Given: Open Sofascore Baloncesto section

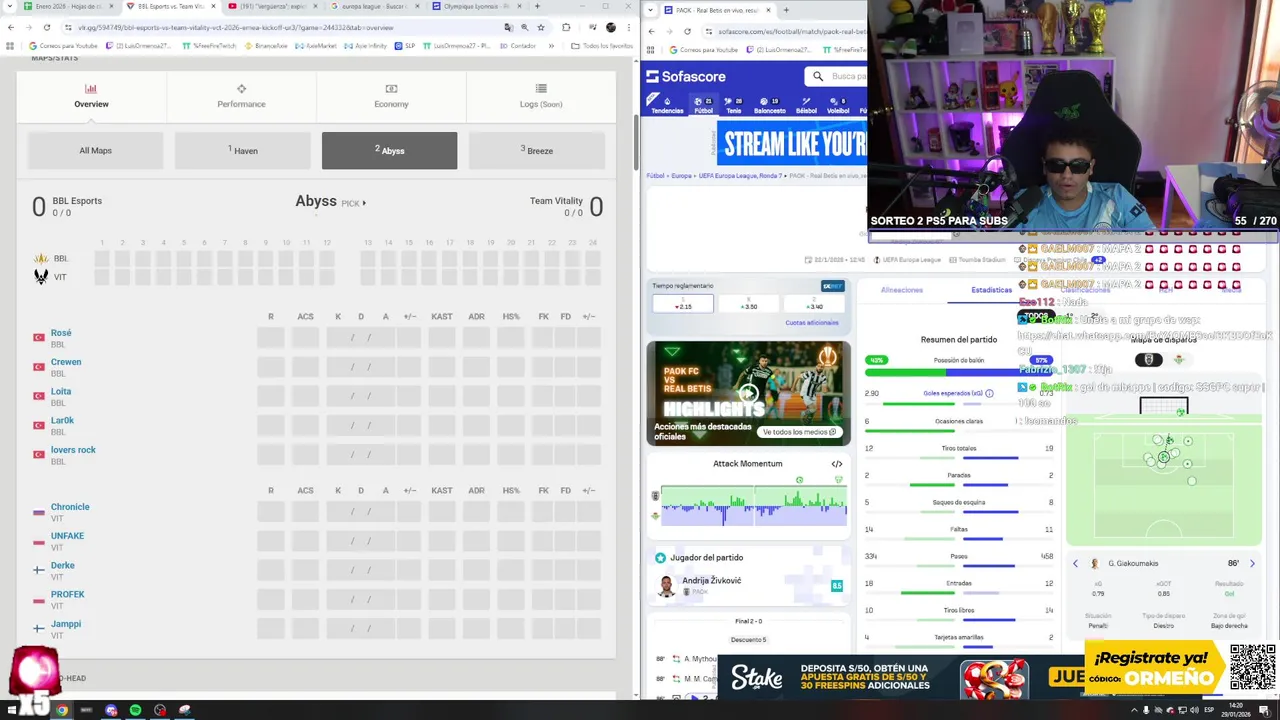Looking at the screenshot, I should 770,105.
